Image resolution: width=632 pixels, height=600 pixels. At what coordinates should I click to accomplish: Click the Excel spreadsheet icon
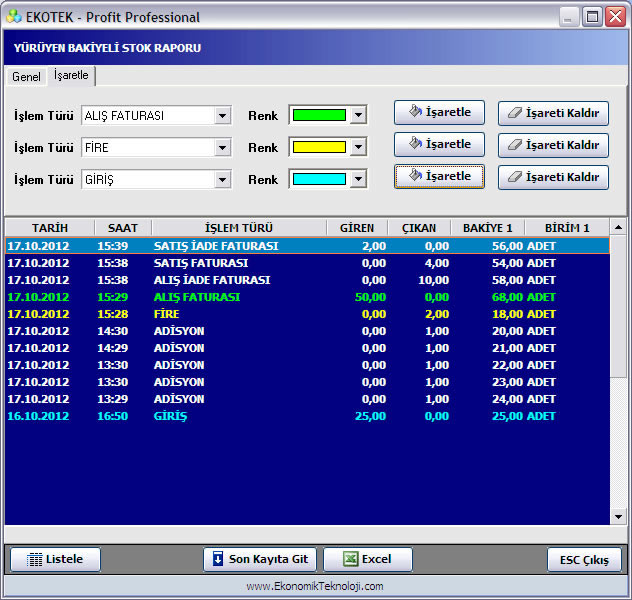point(350,559)
